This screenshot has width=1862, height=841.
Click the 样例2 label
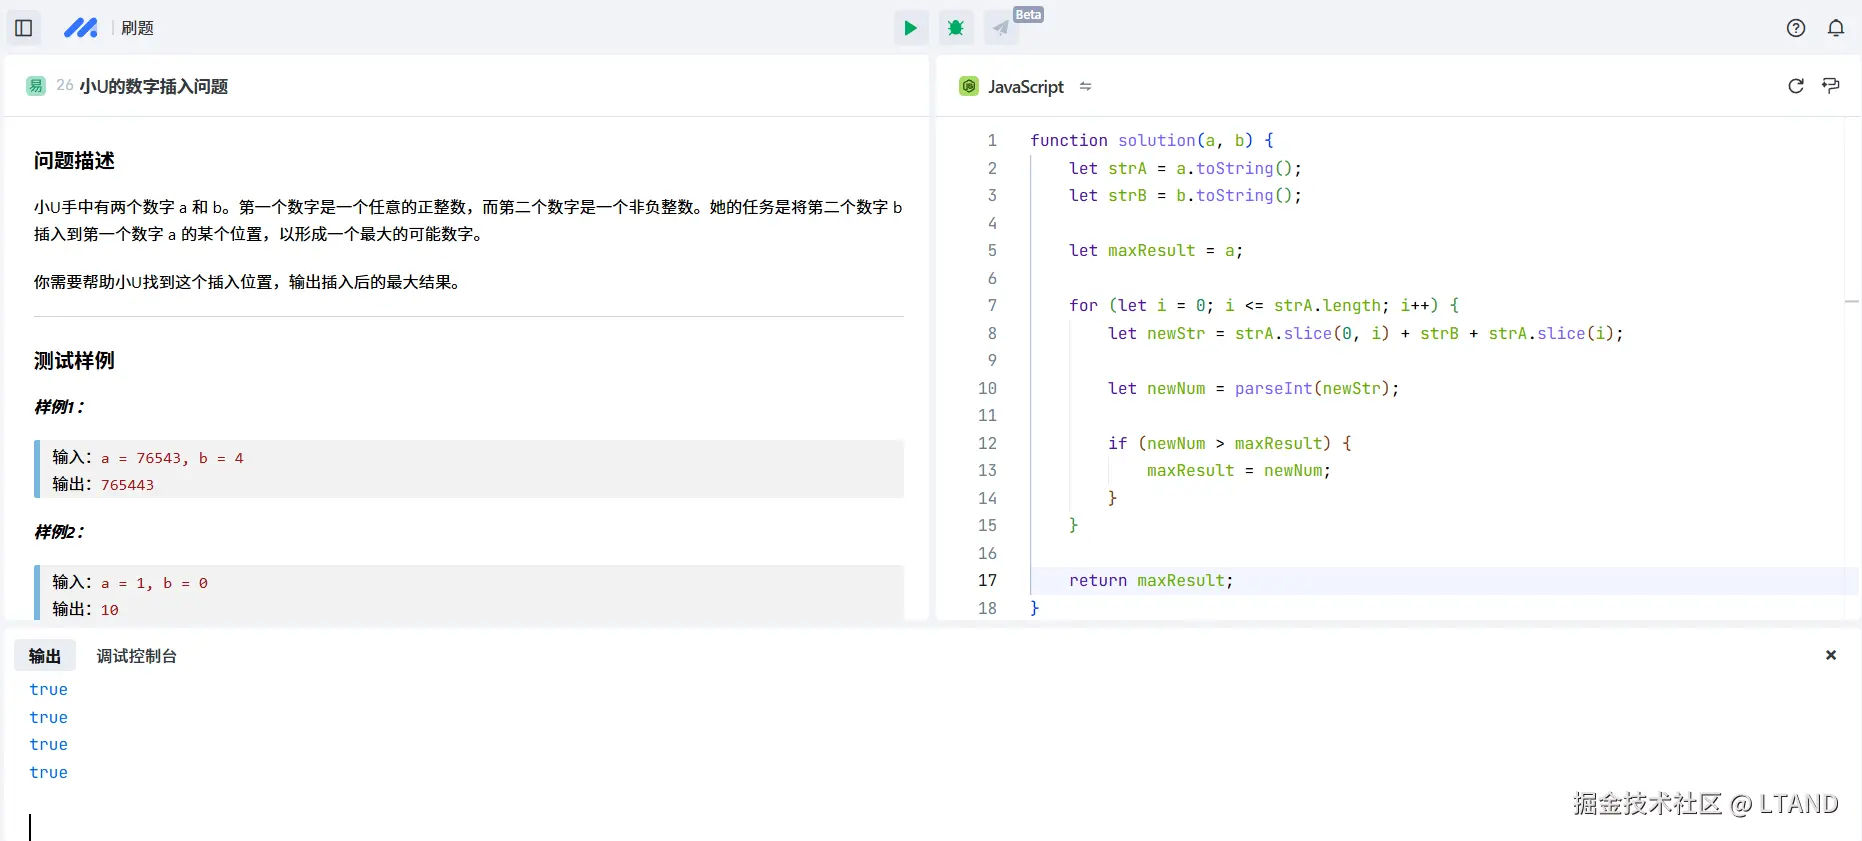pyautogui.click(x=59, y=532)
